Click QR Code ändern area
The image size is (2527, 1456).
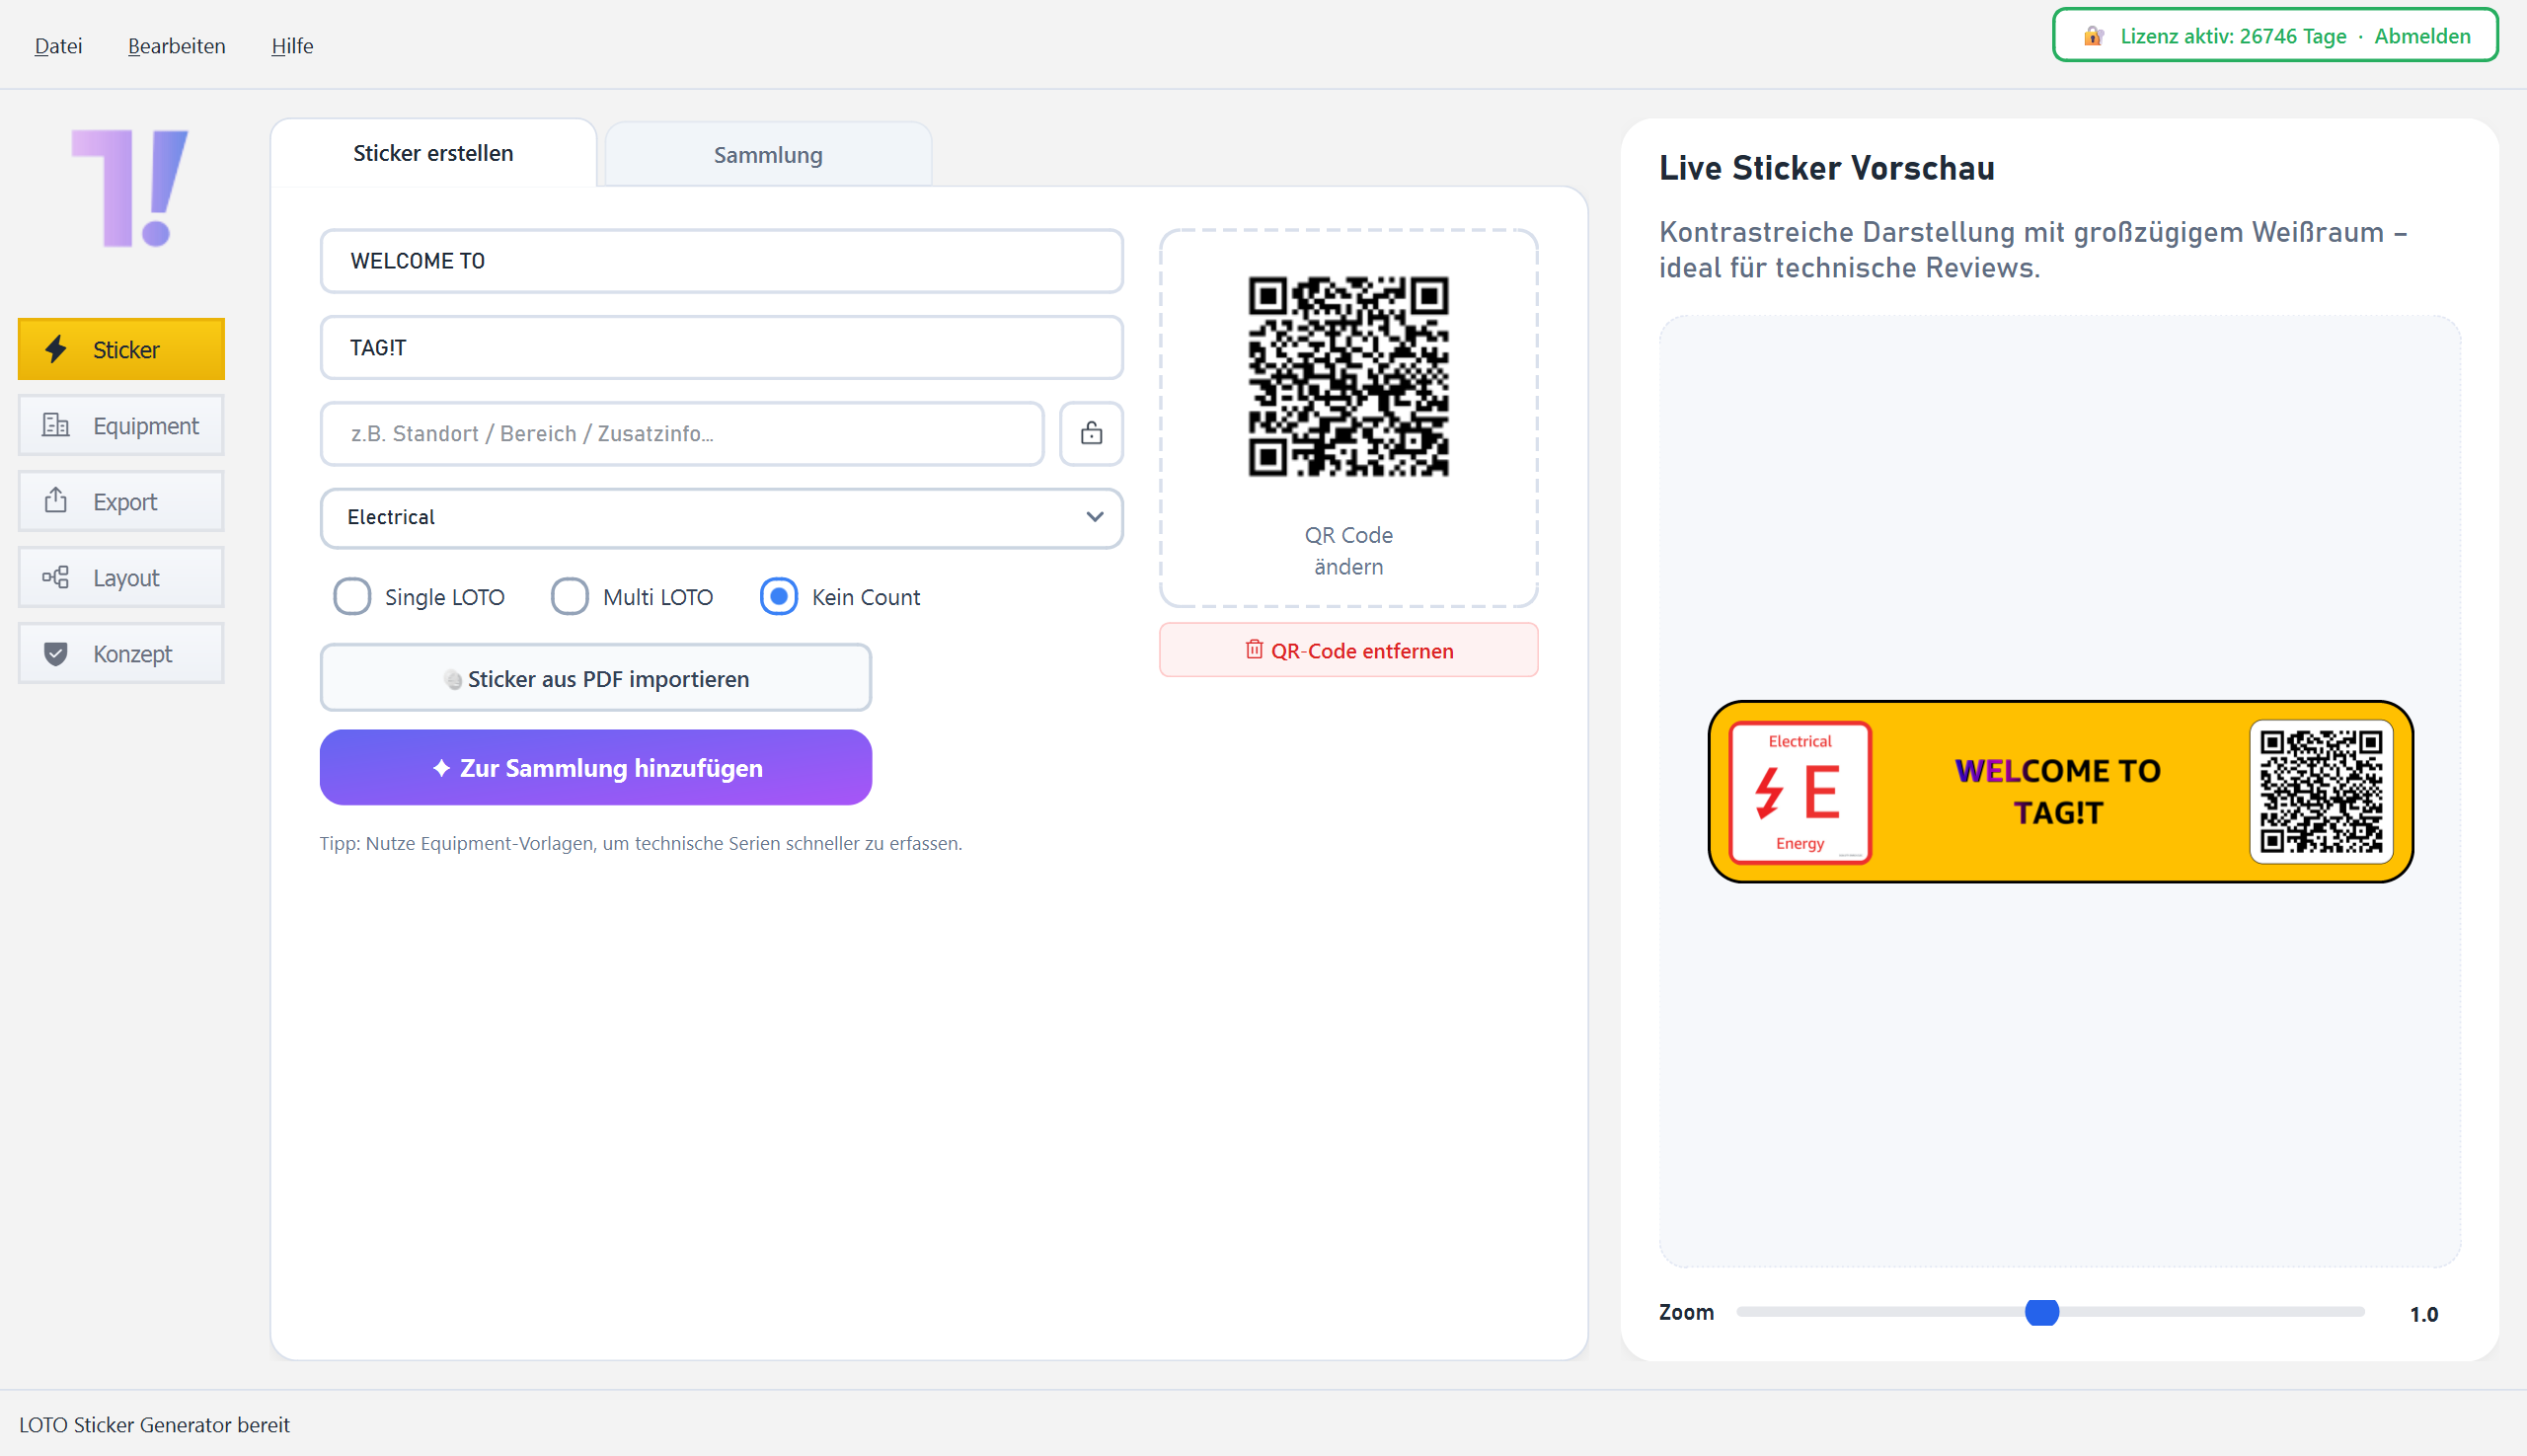[x=1348, y=418]
